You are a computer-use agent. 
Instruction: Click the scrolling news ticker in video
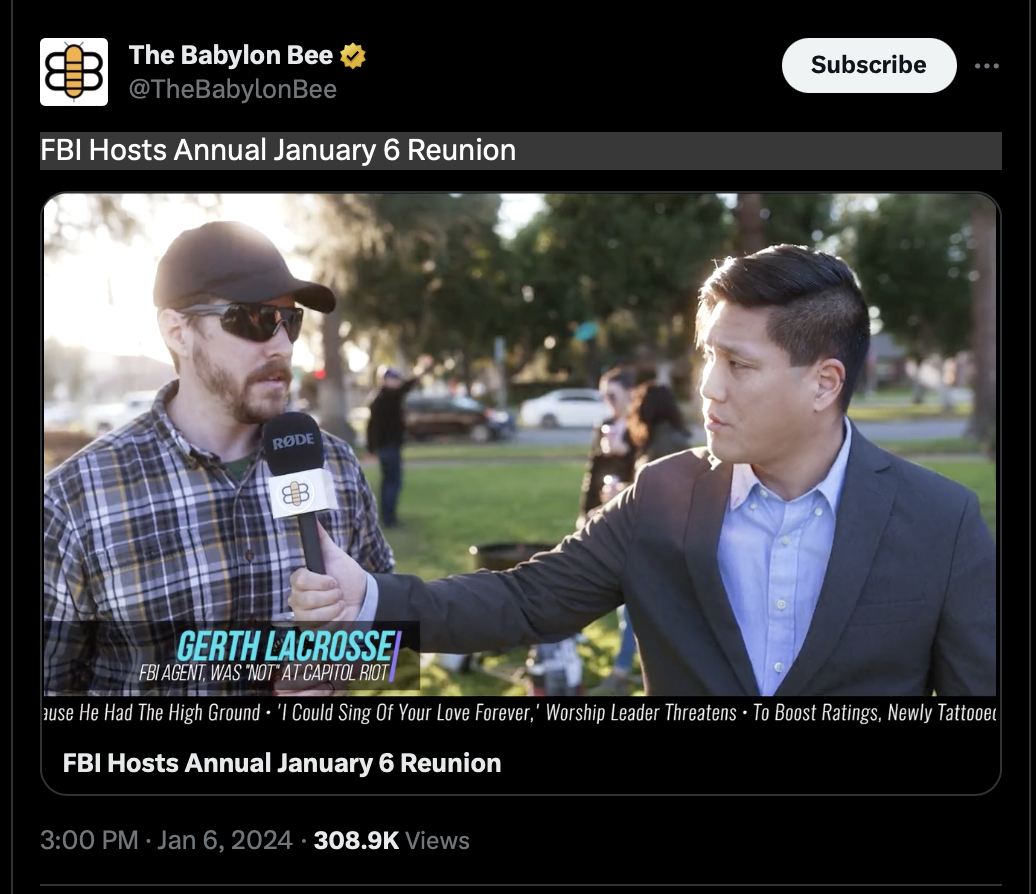pyautogui.click(x=521, y=713)
